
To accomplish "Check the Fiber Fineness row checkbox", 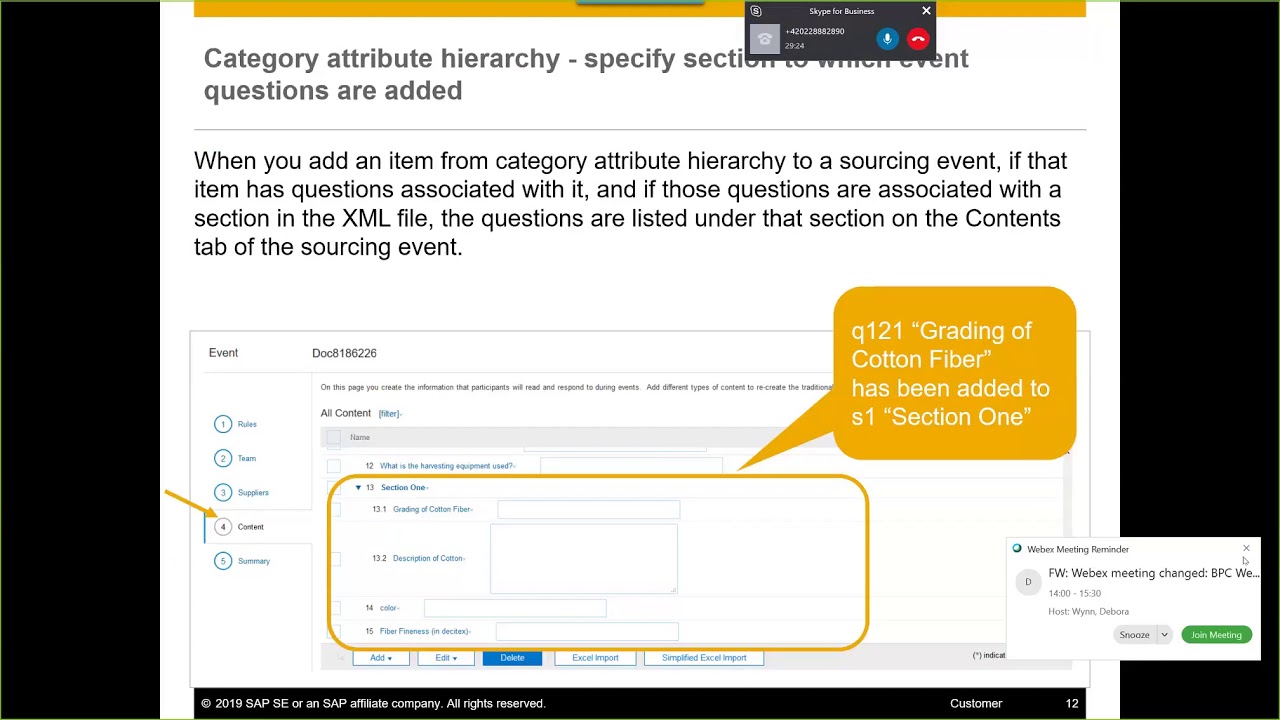I will coord(334,631).
